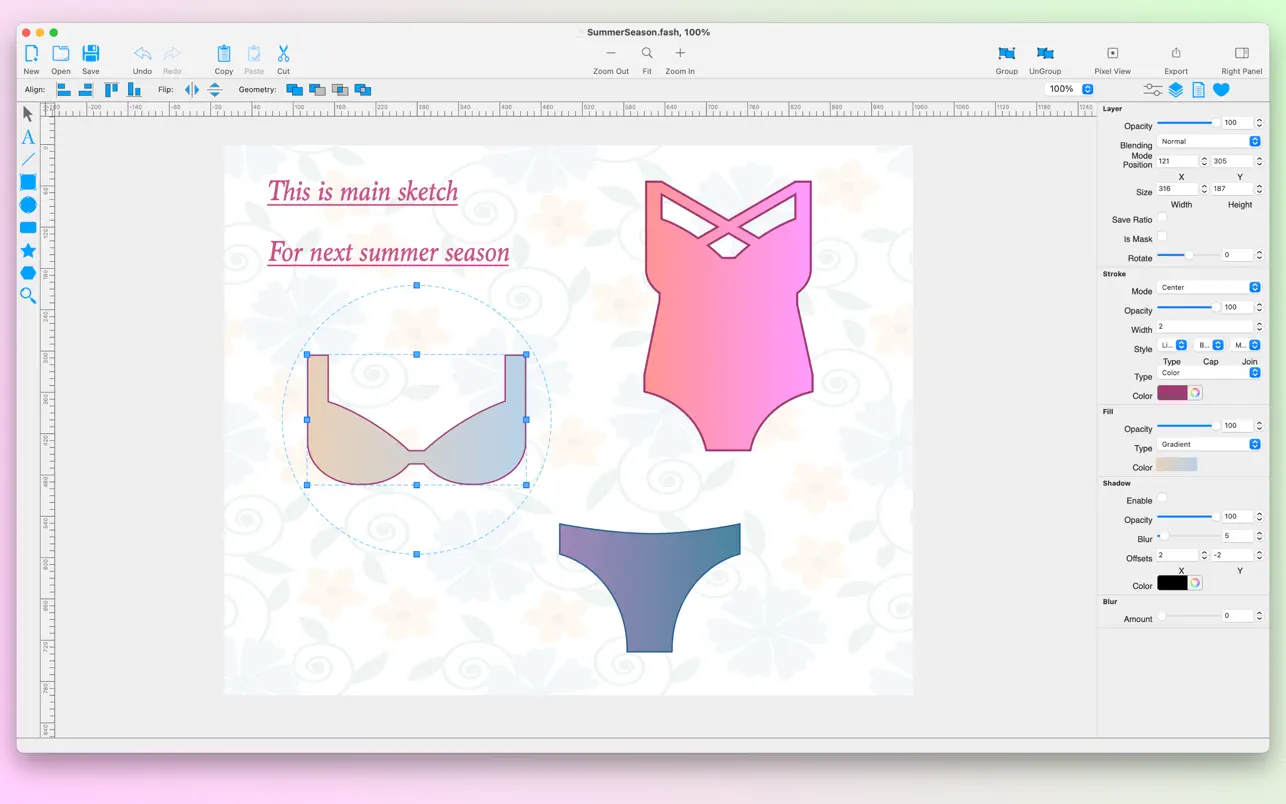Image resolution: width=1286 pixels, height=804 pixels.
Task: Toggle the Right Panel
Action: tap(1241, 54)
